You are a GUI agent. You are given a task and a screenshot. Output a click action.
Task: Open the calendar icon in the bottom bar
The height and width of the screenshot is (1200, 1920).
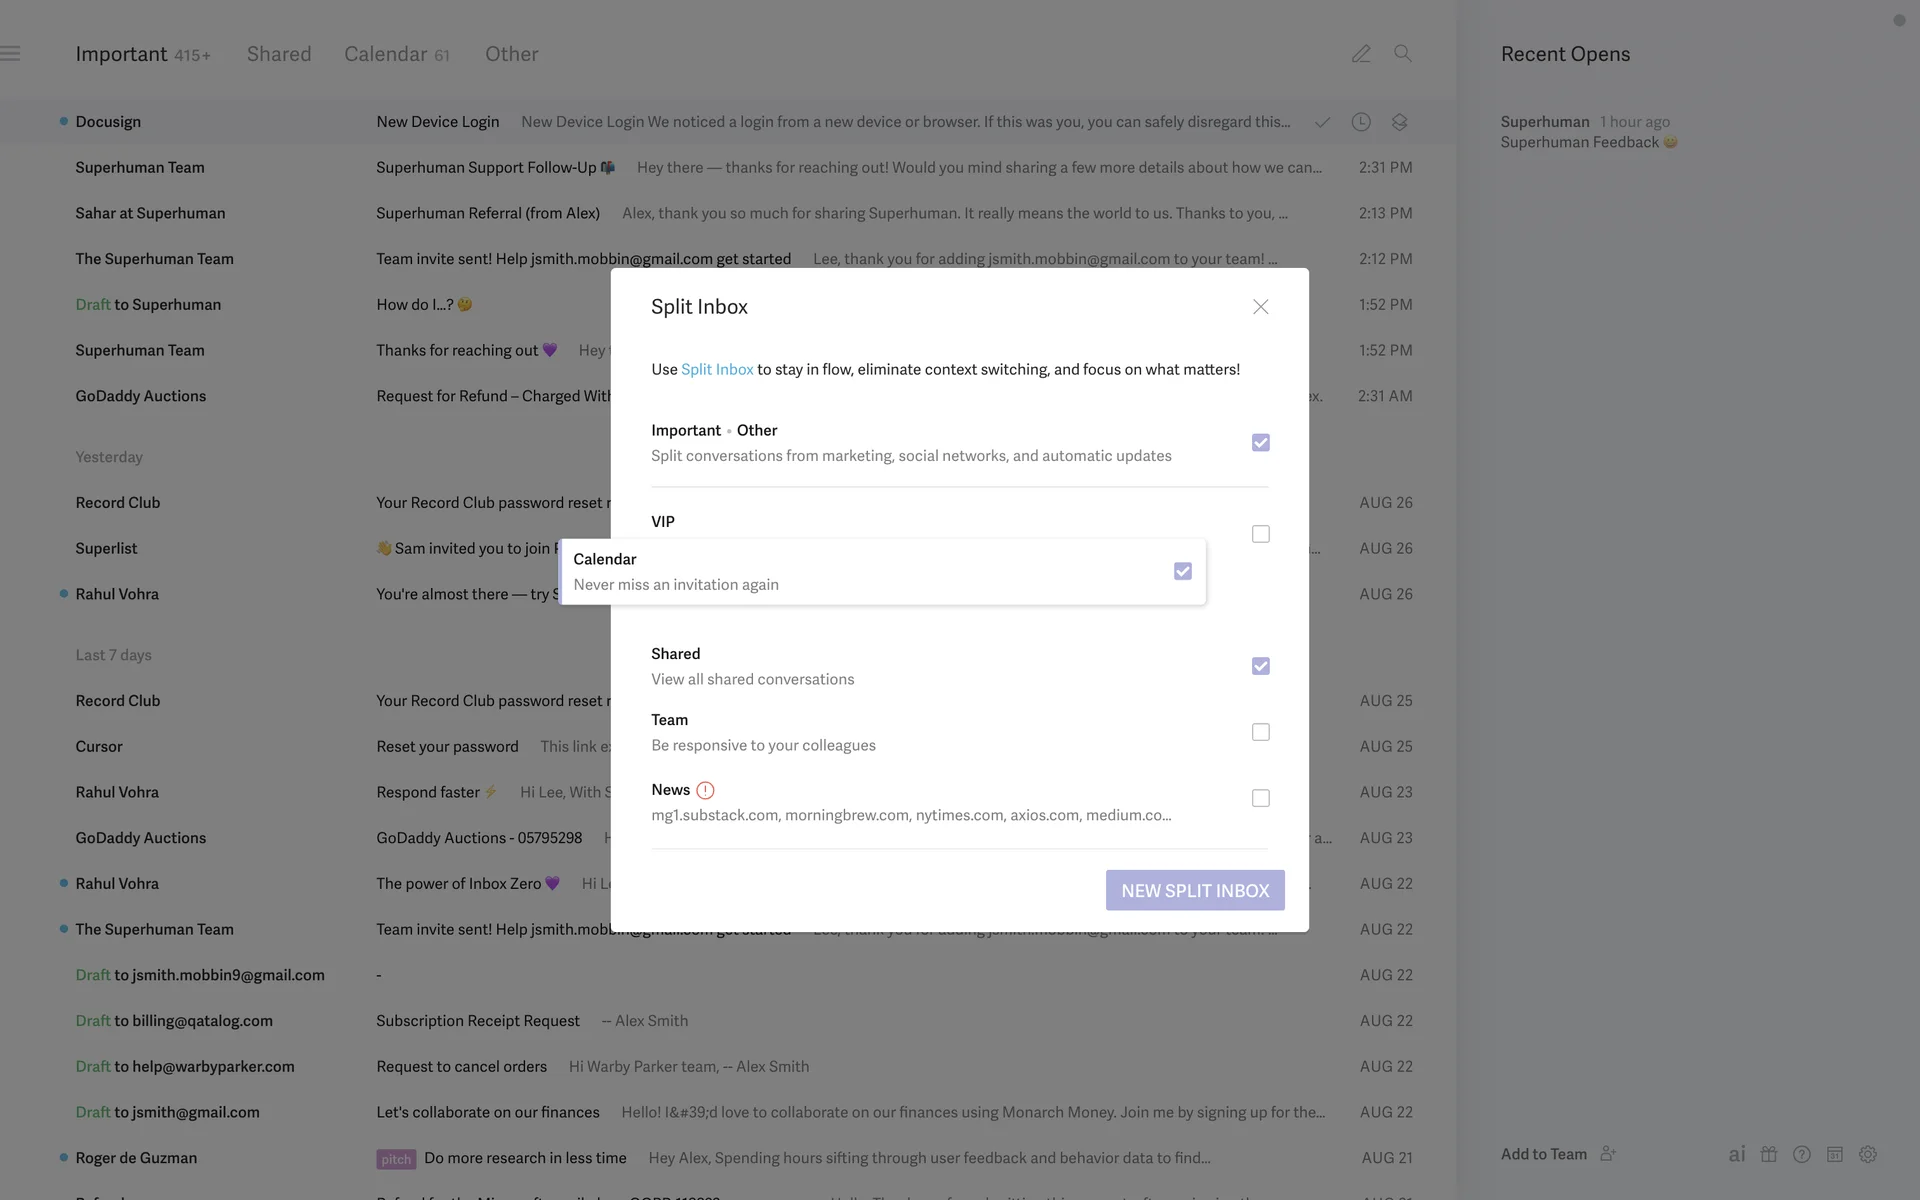tap(1835, 1154)
